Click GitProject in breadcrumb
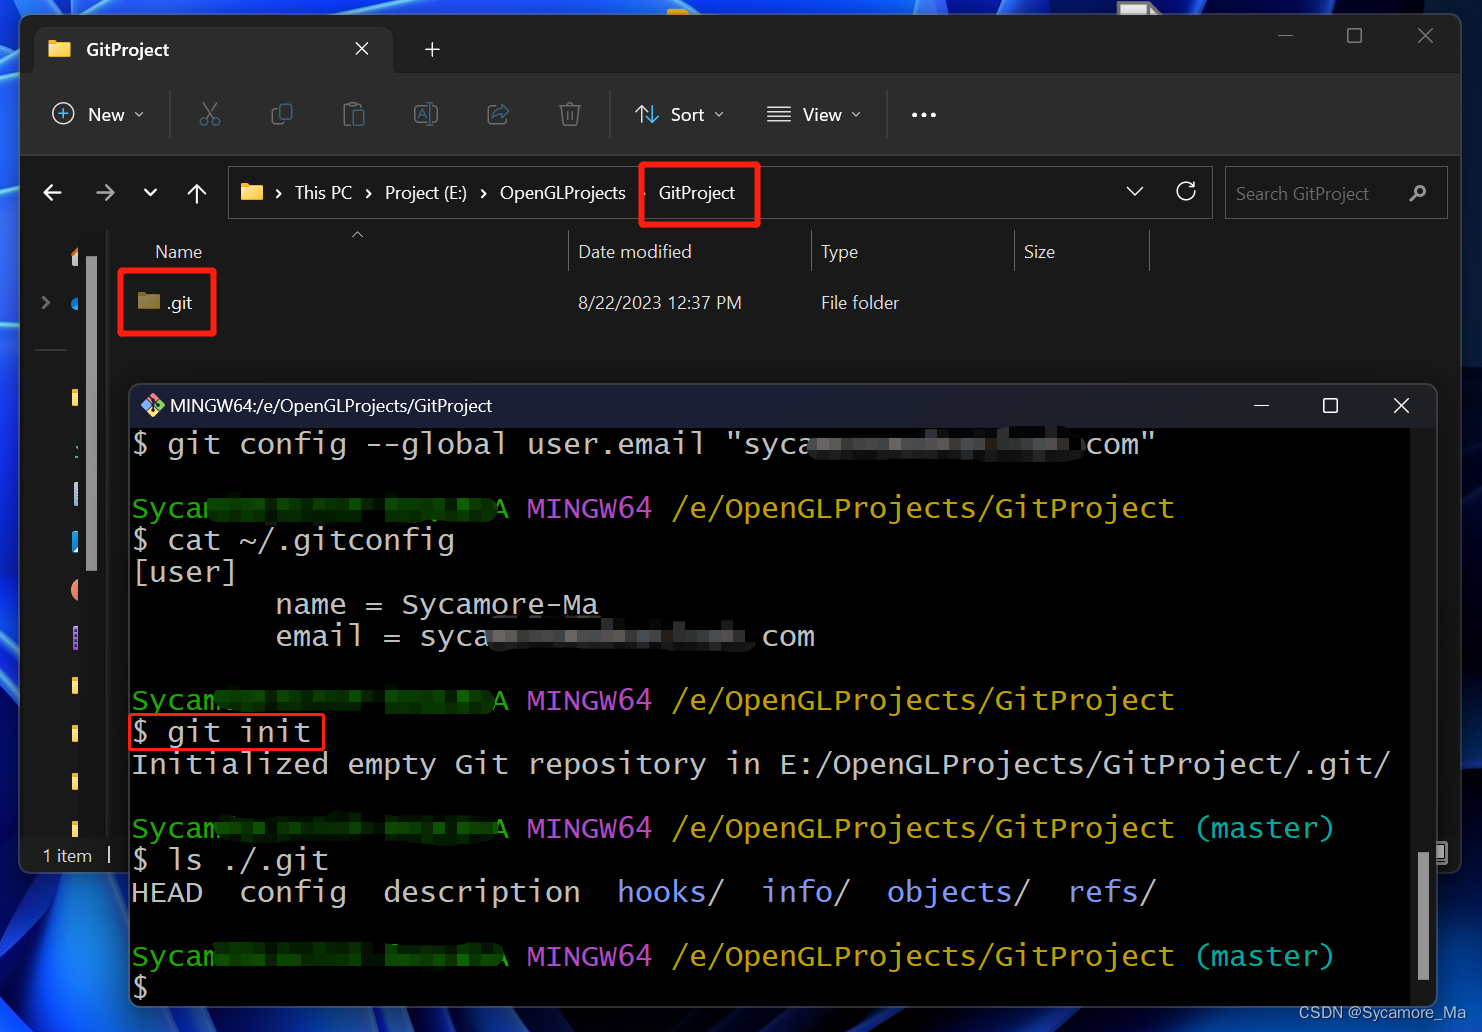Screen dimensions: 1482x1032 point(697,193)
